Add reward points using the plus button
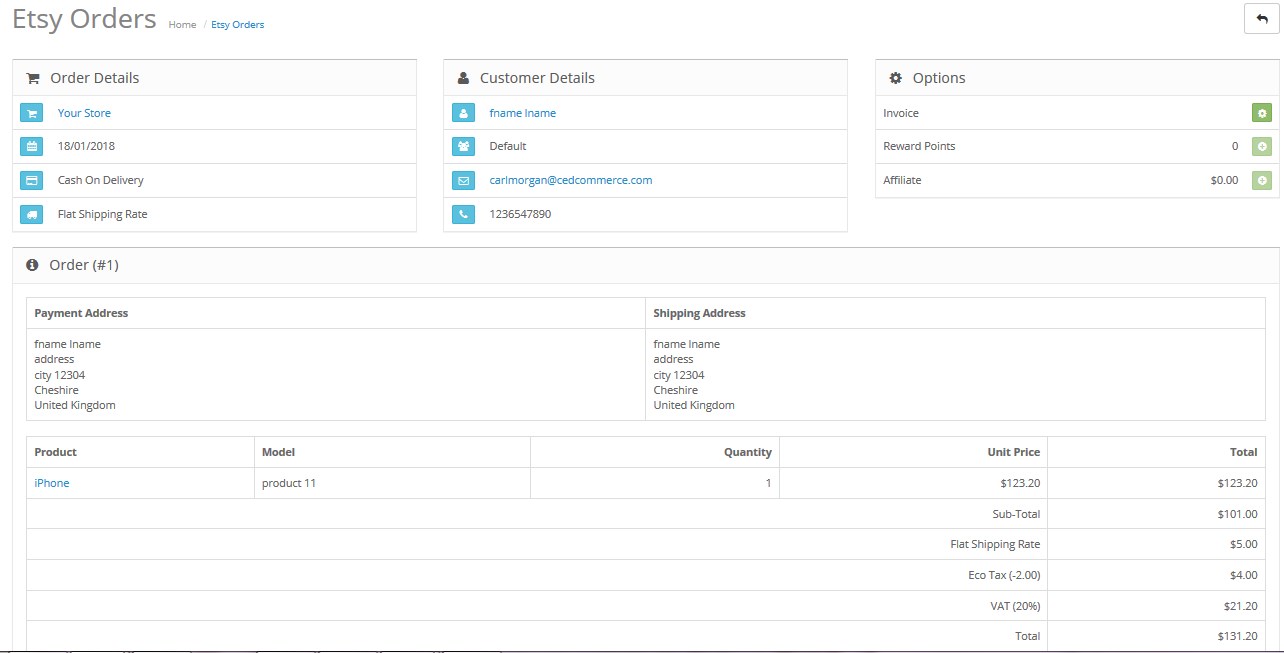The width and height of the screenshot is (1284, 653). 1261,147
